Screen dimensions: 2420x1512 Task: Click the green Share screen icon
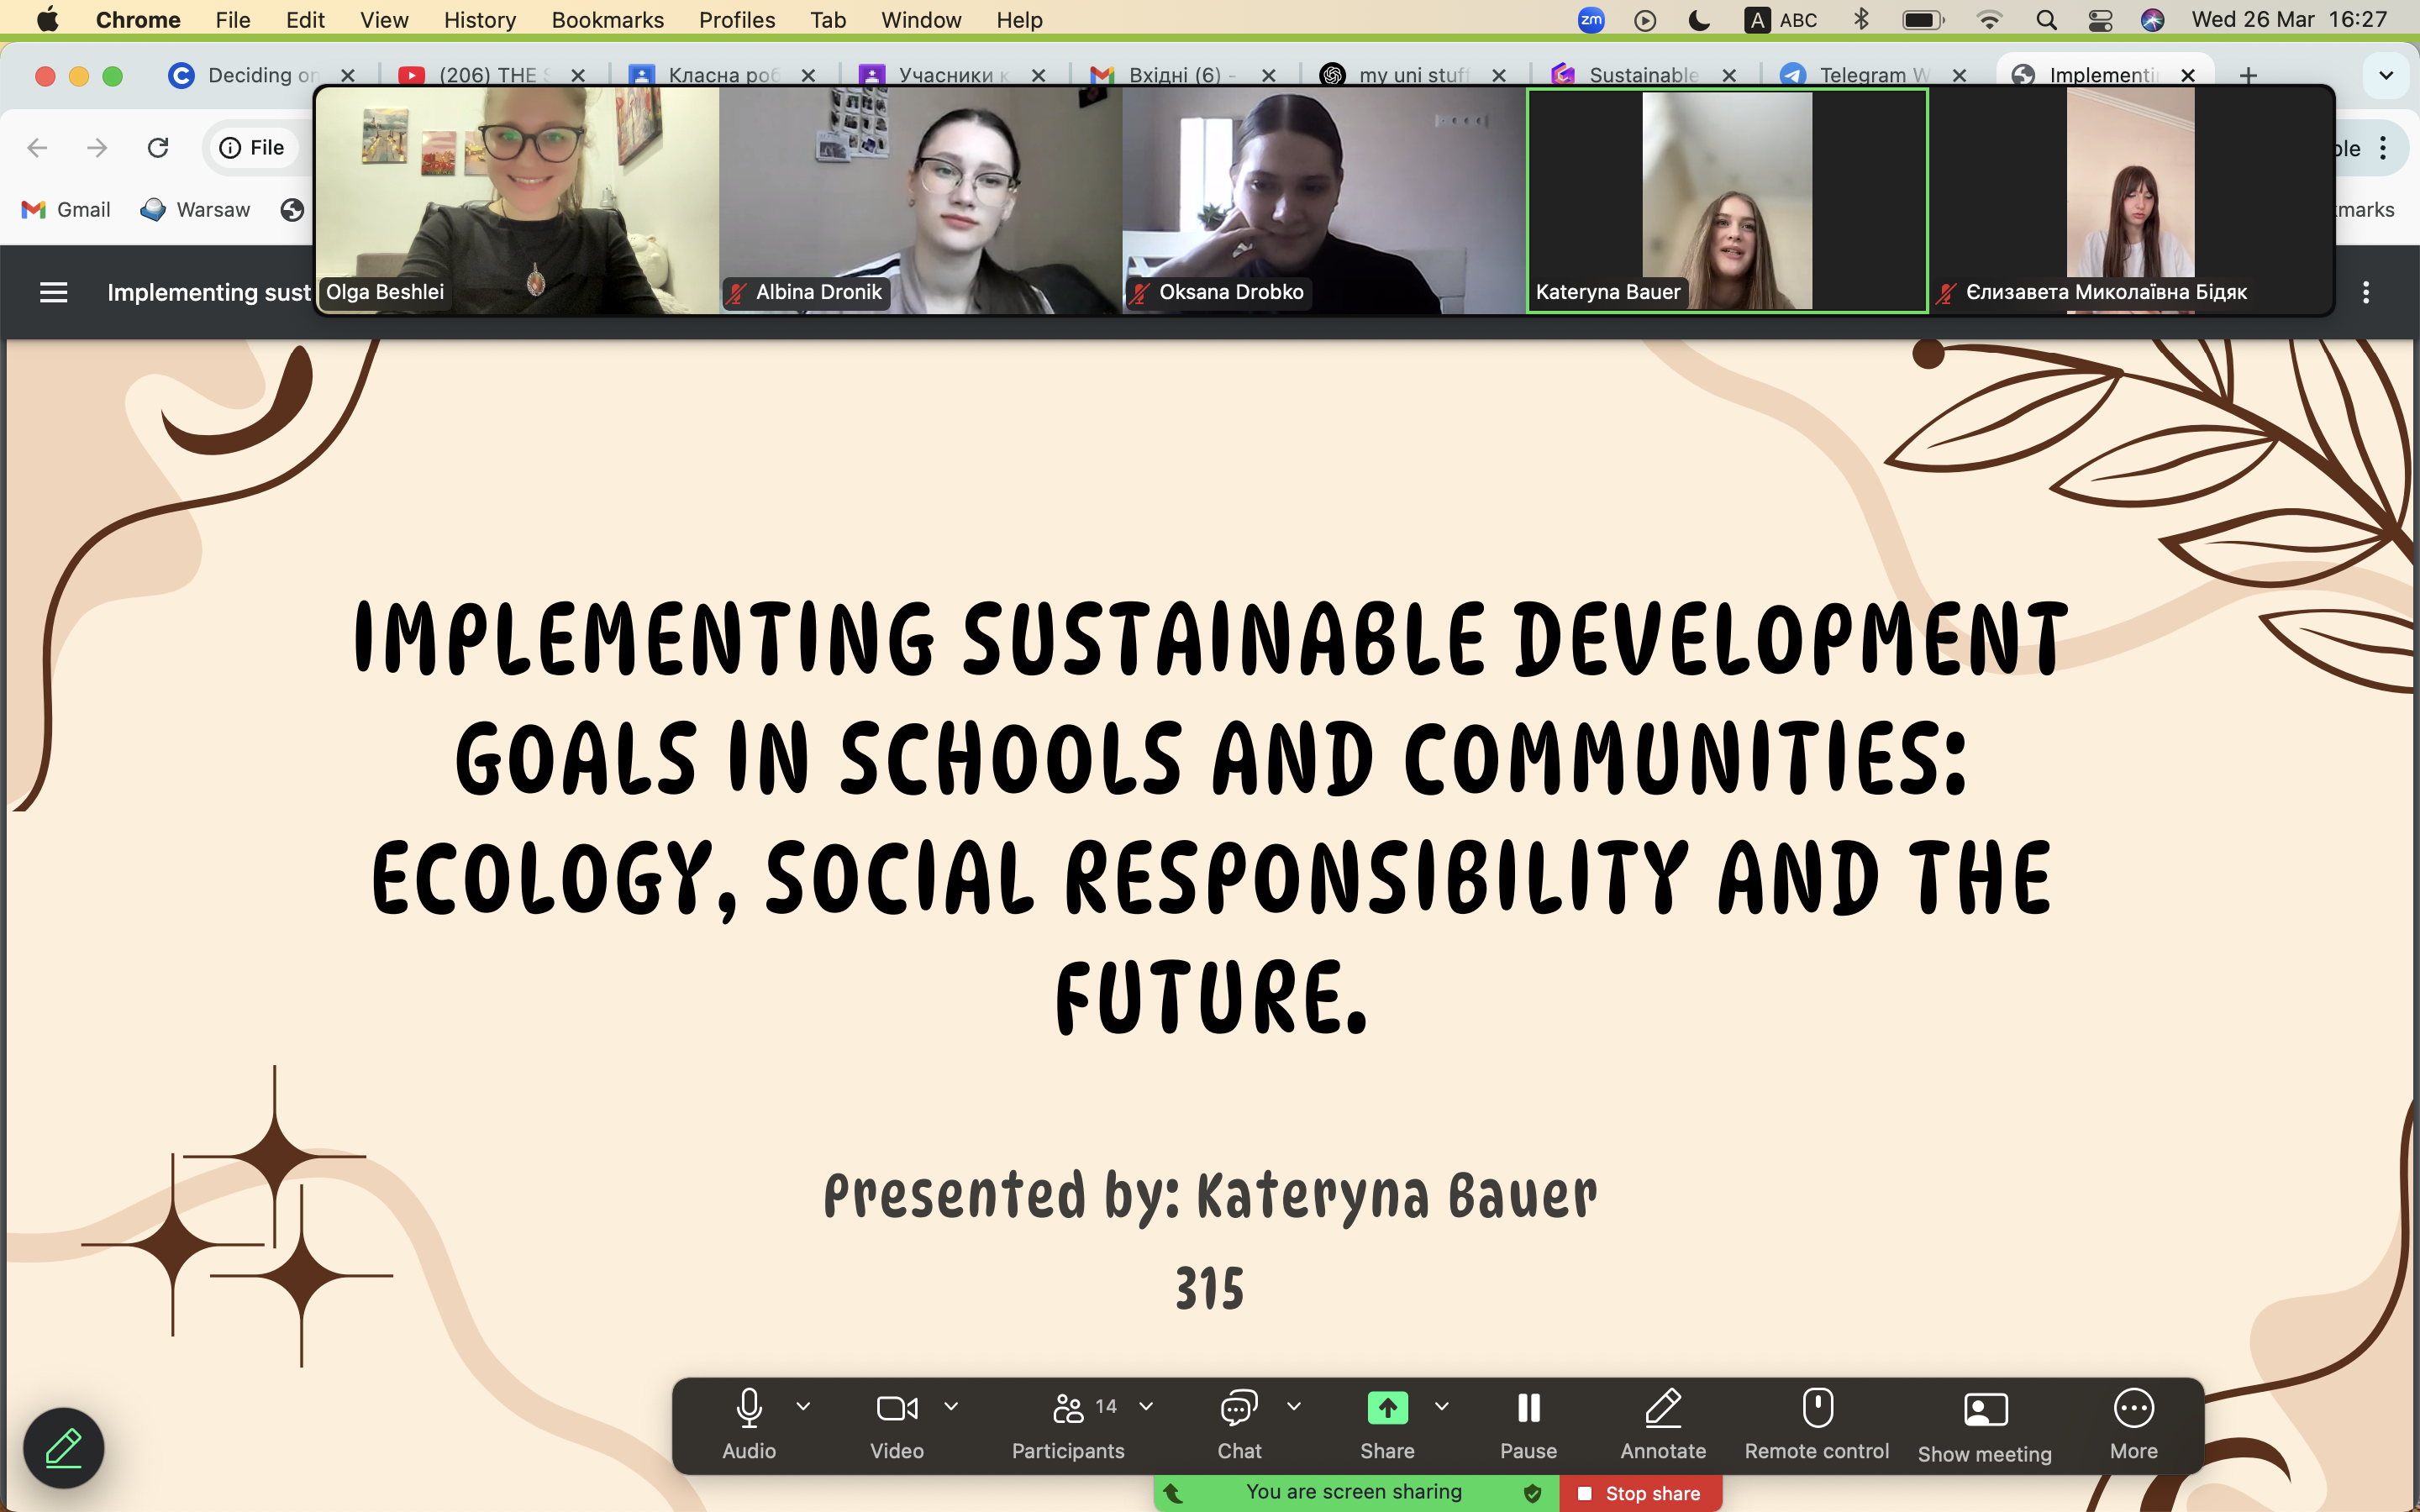[1387, 1408]
